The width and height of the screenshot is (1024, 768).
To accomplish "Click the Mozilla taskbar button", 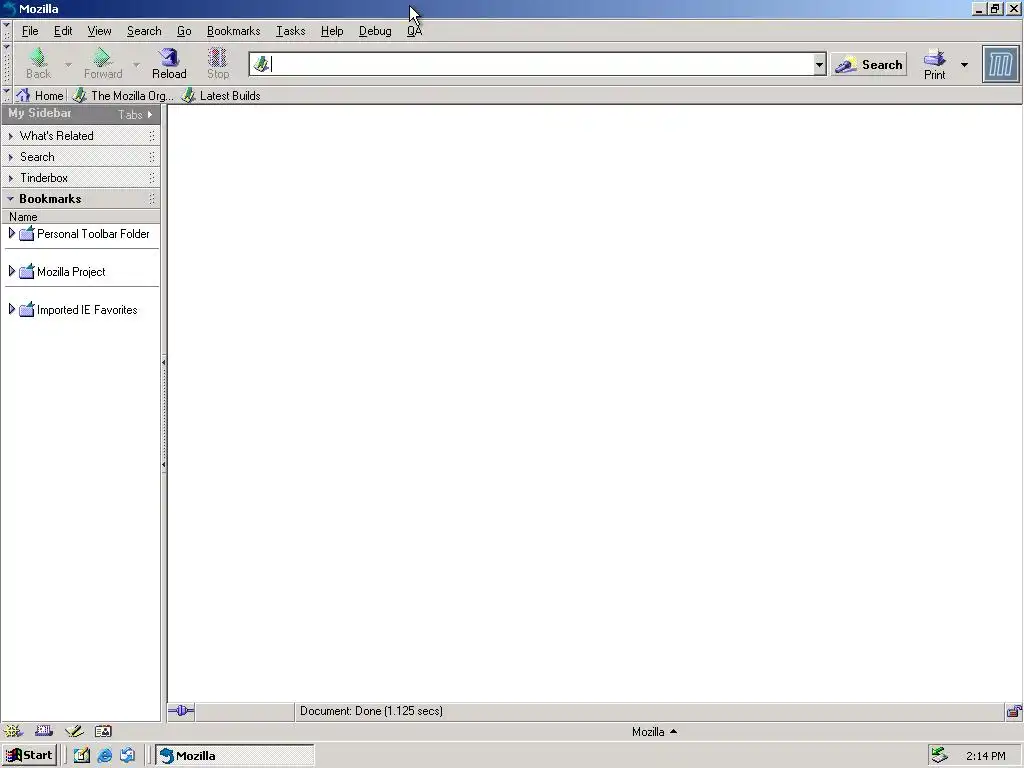I will [x=234, y=756].
